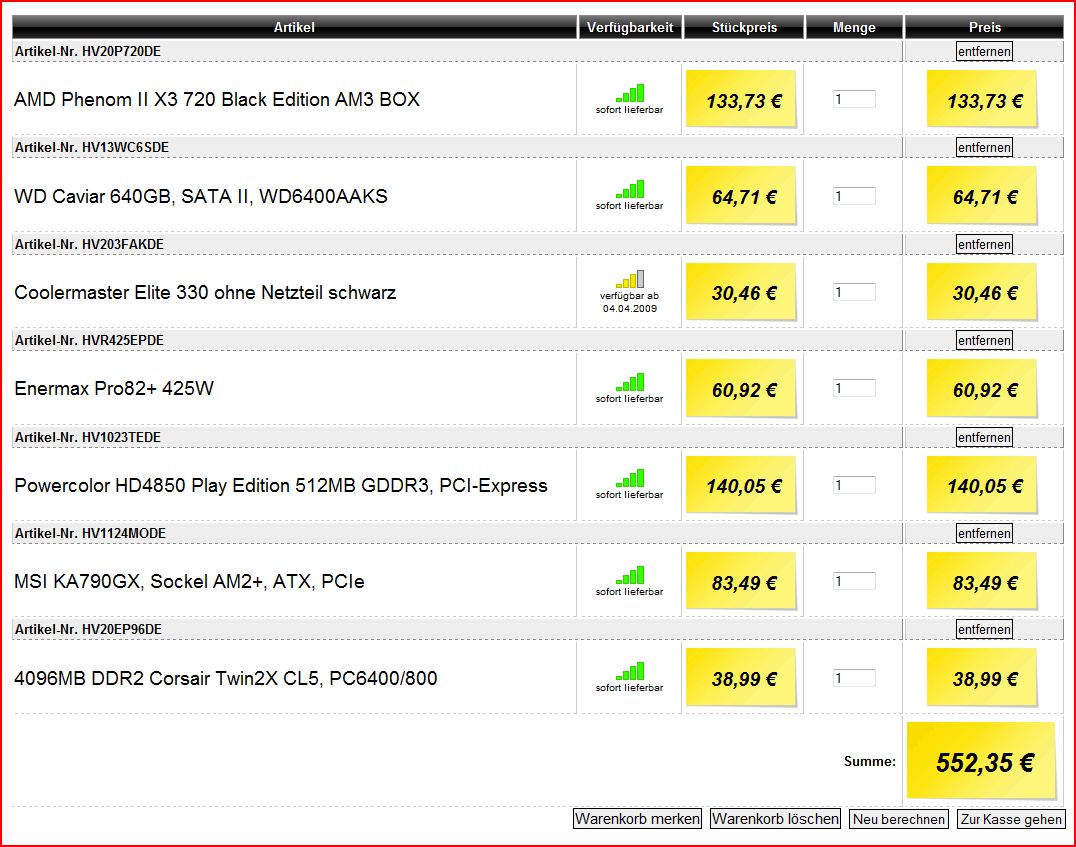
Task: Click AMD Phenom II X3 720 product name
Action: click(x=217, y=100)
